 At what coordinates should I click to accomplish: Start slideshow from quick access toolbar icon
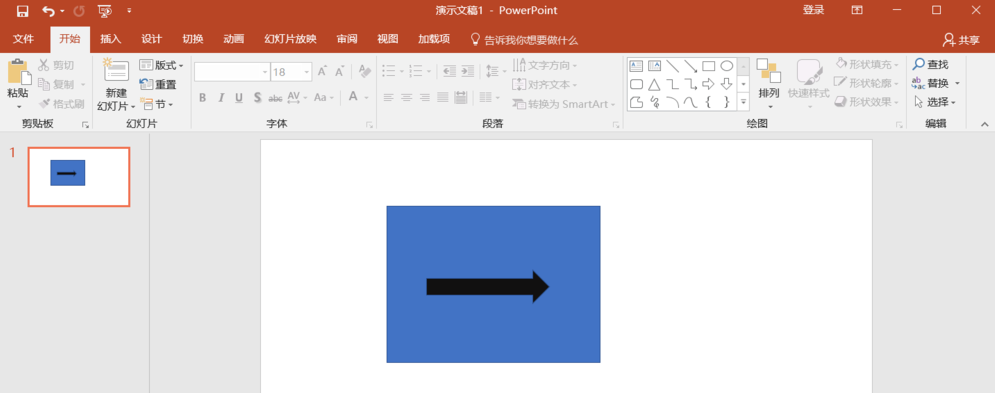coord(105,11)
